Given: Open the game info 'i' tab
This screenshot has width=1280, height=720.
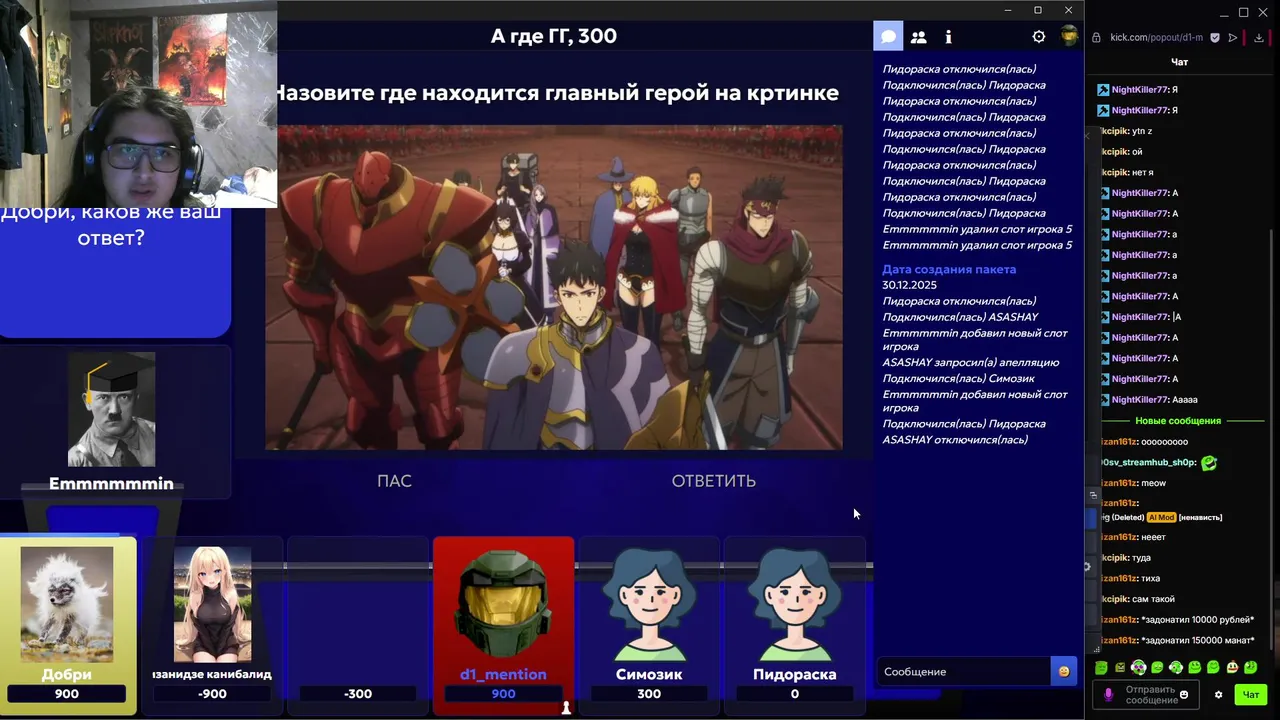Looking at the screenshot, I should pos(948,37).
